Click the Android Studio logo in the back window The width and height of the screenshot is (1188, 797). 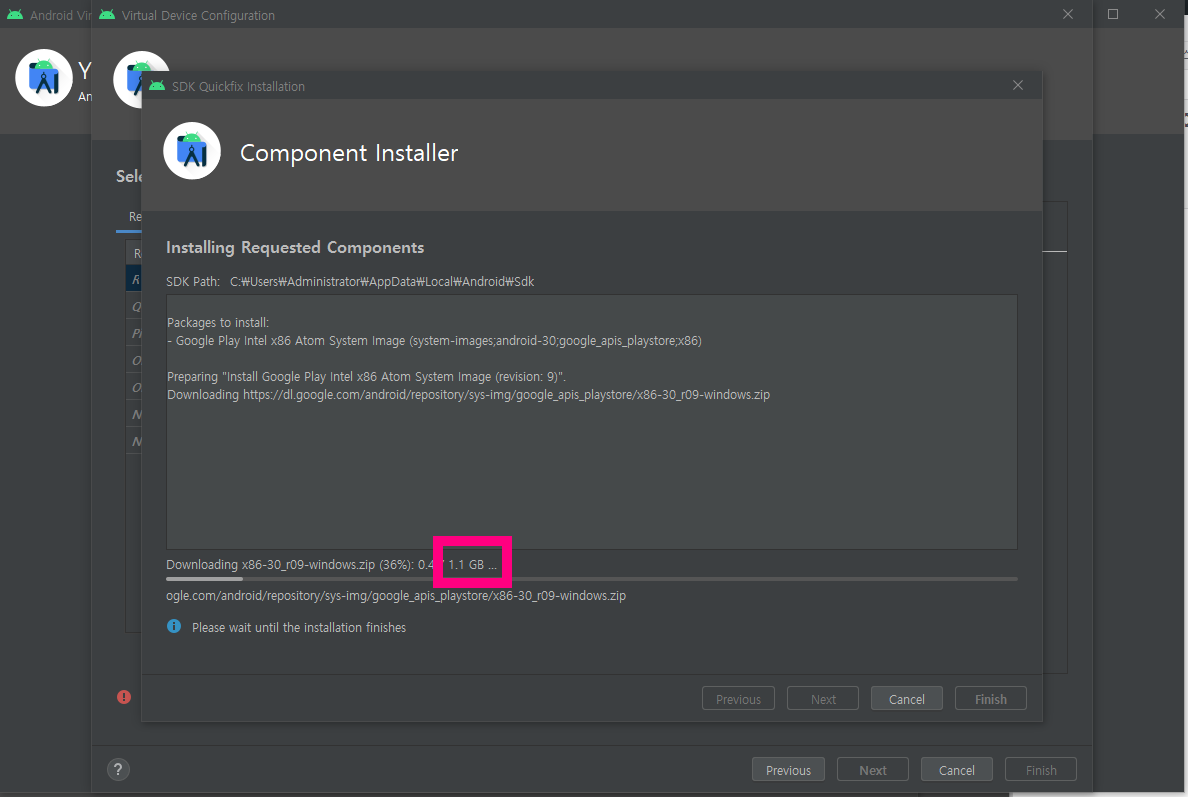pyautogui.click(x=44, y=78)
